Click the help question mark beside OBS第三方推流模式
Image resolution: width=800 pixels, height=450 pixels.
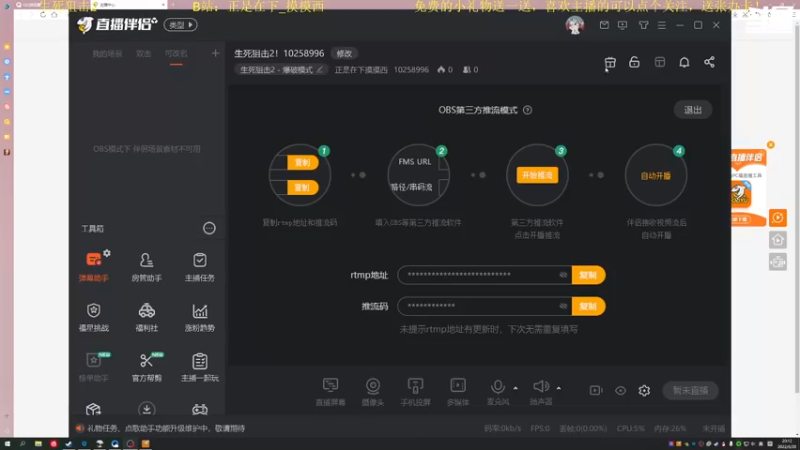(x=528, y=110)
